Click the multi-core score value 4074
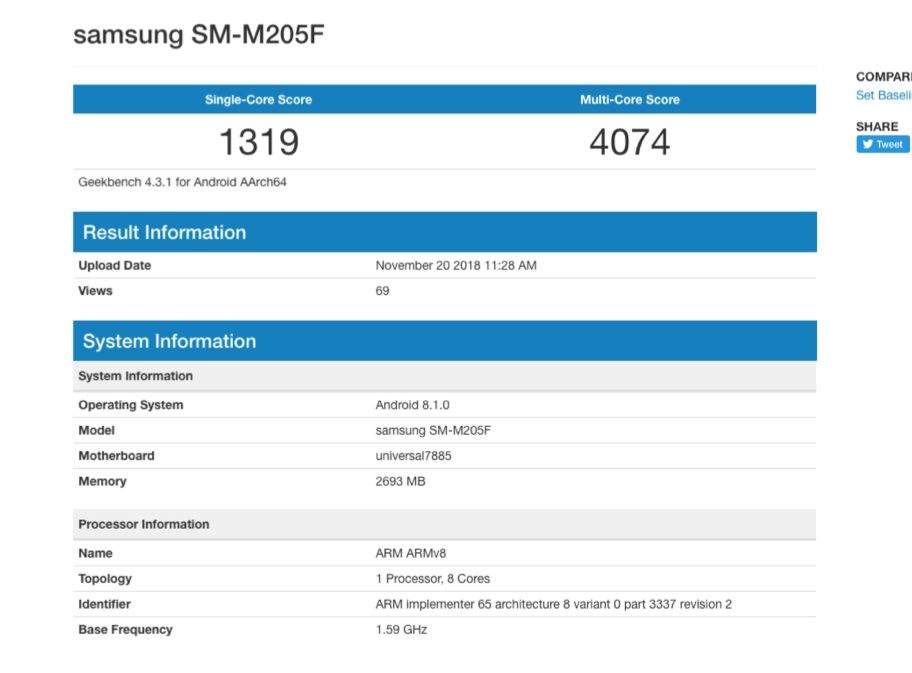Screen dimensions: 912x673 629,142
